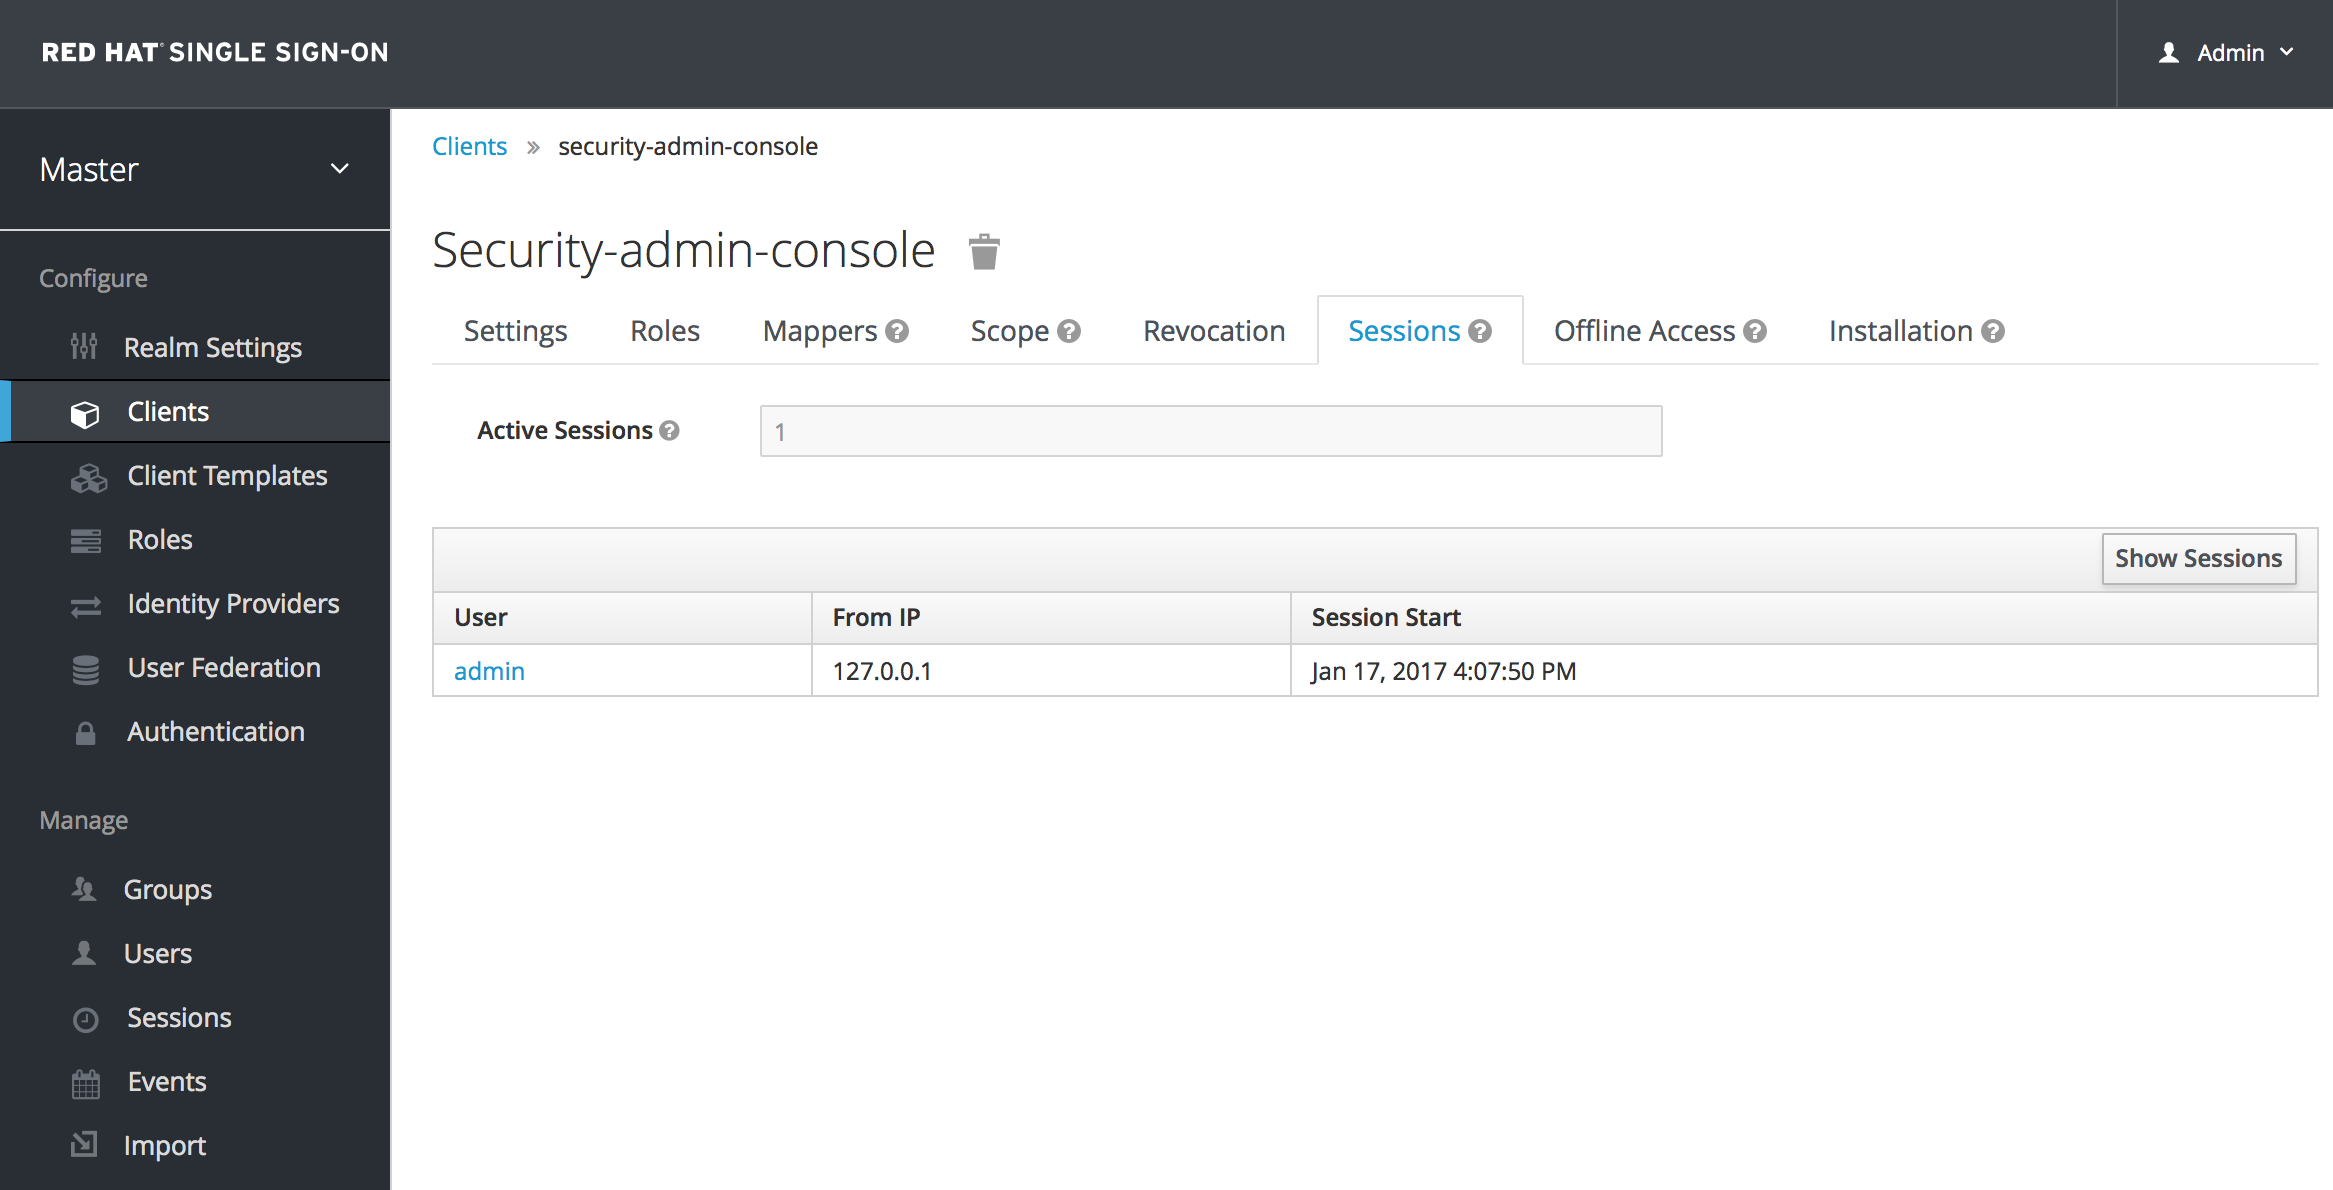This screenshot has width=2333, height=1190.
Task: Click the Clients icon in sidebar
Action: [x=85, y=410]
